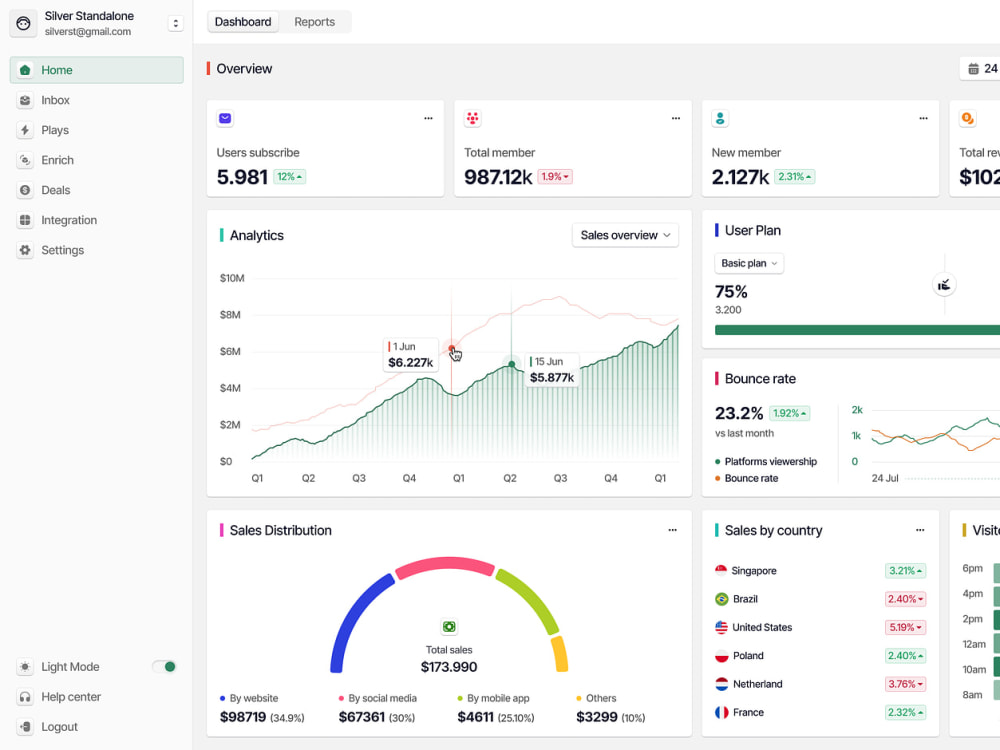Click the User Plan thumbs-up marker icon
Image resolution: width=1000 pixels, height=750 pixels.
coord(945,284)
